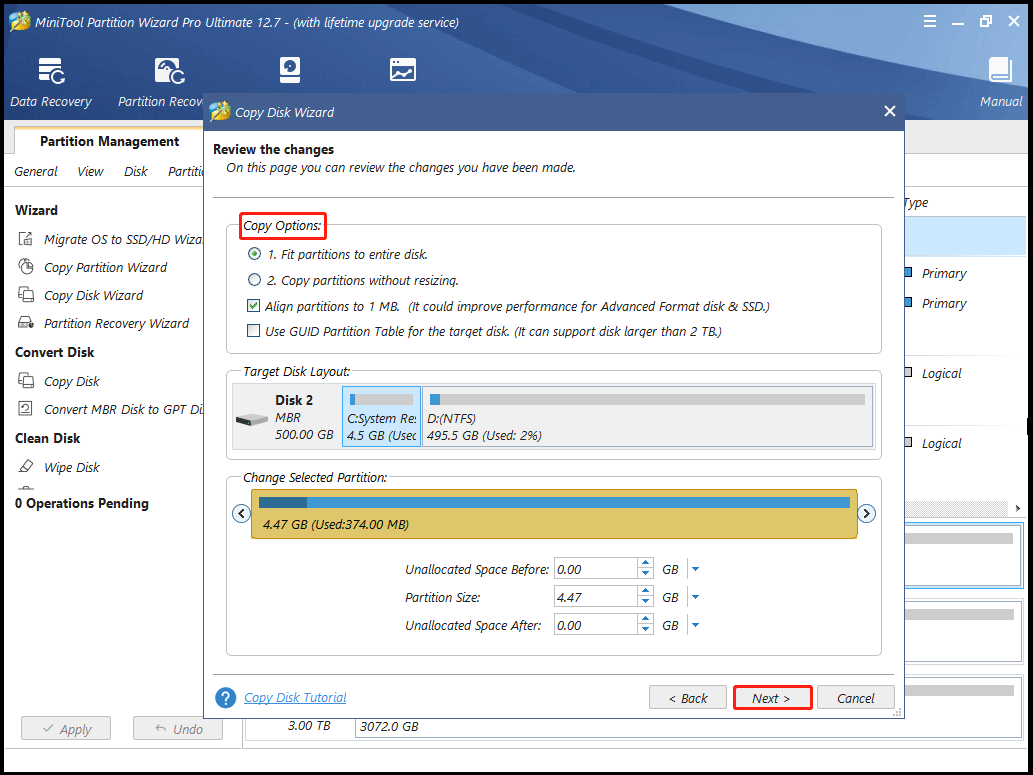The image size is (1033, 775).
Task: Click the right scroll arrow in main window
Action: click(1018, 508)
